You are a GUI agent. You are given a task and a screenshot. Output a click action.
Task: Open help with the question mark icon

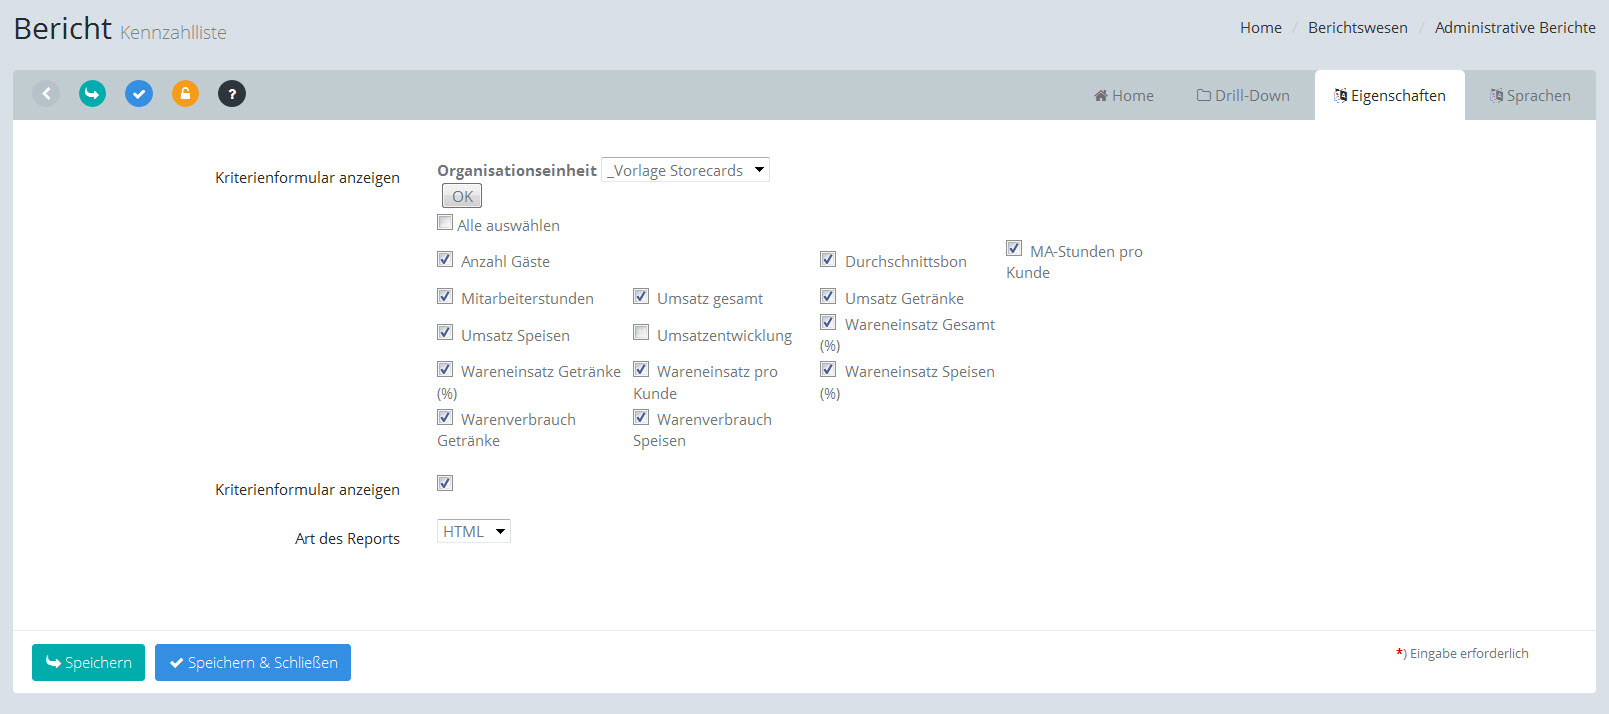click(232, 94)
